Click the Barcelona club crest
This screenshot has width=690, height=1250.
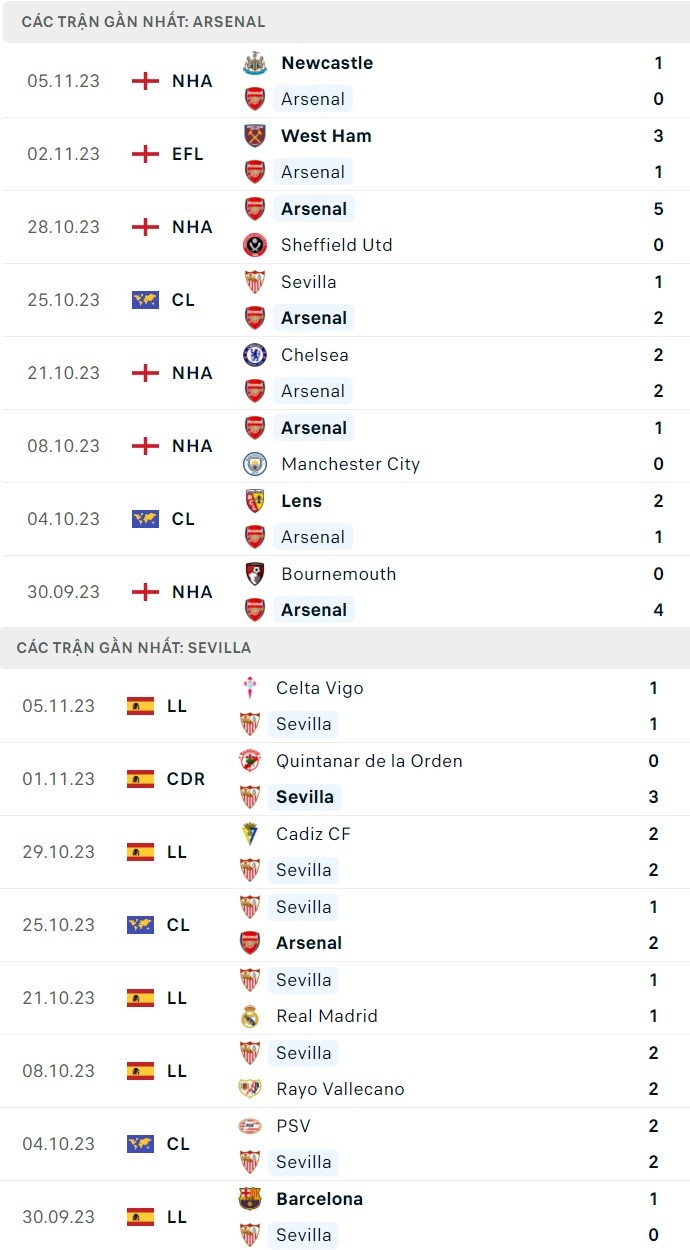click(250, 1199)
